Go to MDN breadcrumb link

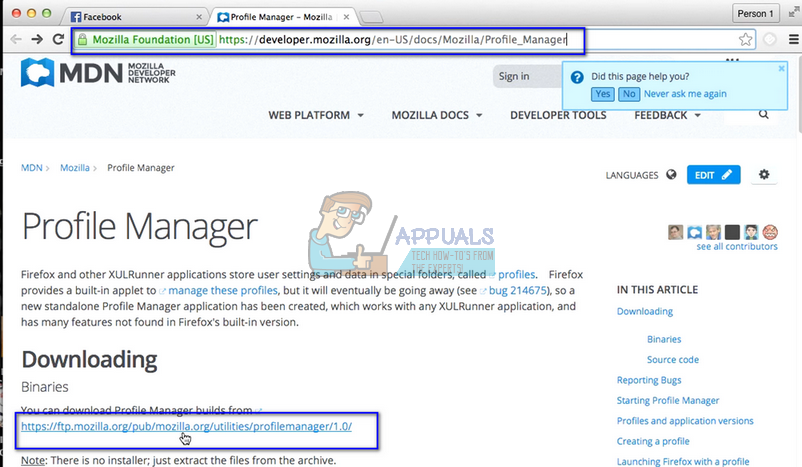point(31,168)
